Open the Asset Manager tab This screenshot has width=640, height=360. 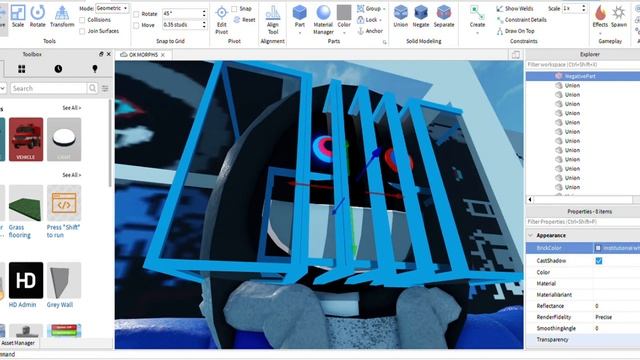(x=18, y=343)
